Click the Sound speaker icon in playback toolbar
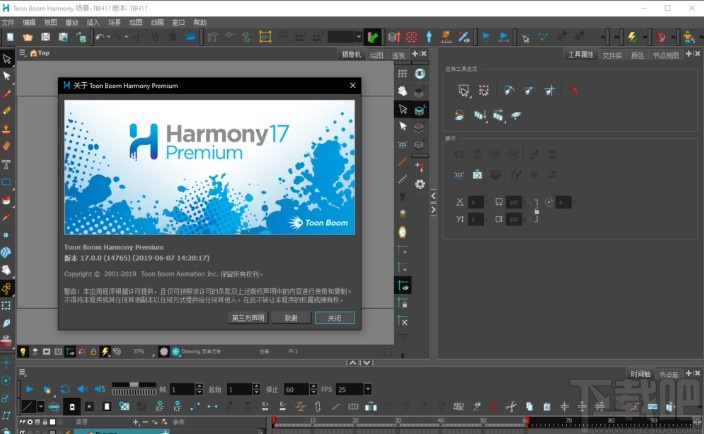Viewport: 704px width, 434px height. [82, 389]
